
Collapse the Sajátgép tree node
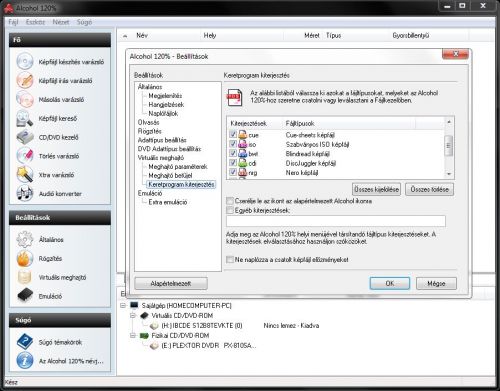coord(123,305)
